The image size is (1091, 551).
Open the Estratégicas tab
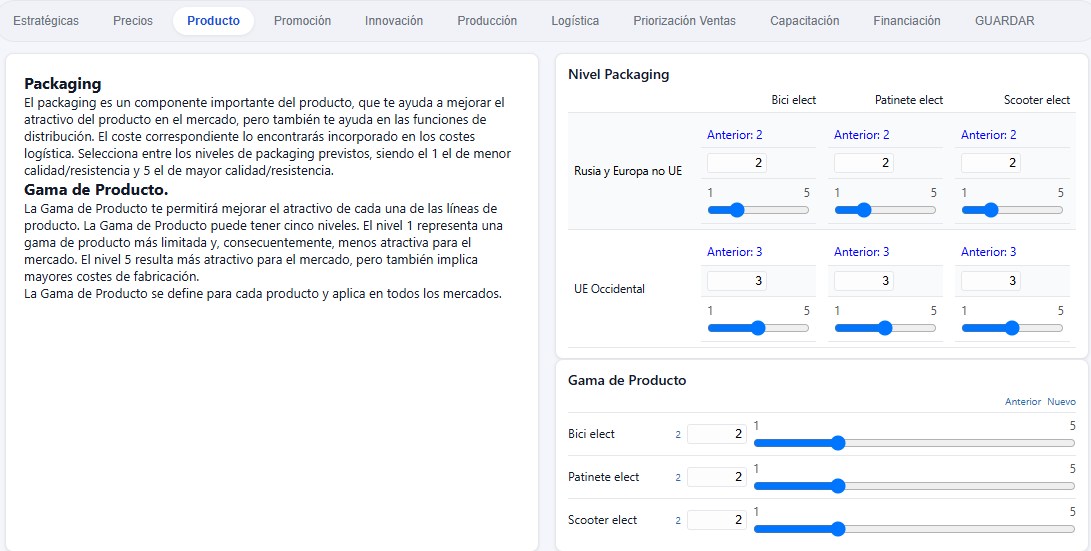(46, 21)
